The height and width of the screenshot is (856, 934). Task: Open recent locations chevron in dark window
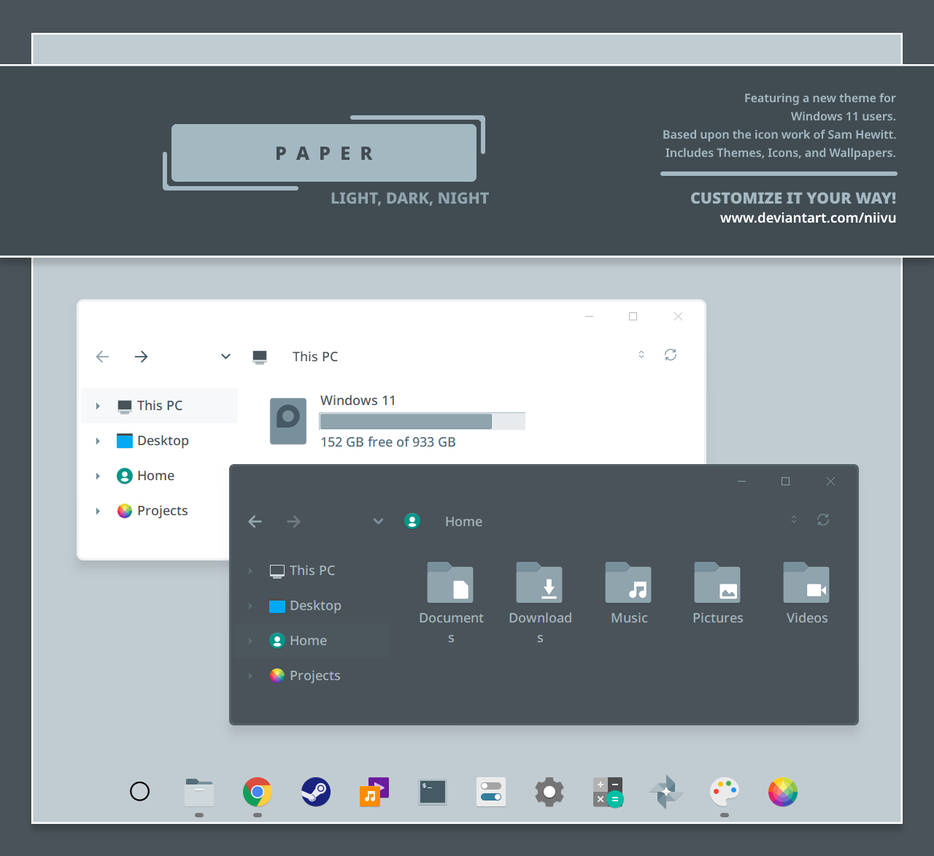[378, 521]
